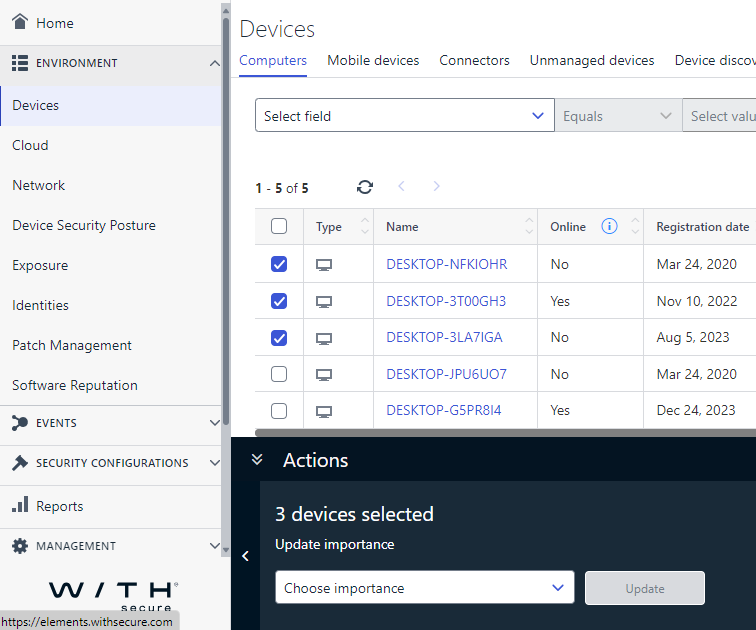This screenshot has width=756, height=630.
Task: Click the WithSecure logo
Action: coord(114,596)
